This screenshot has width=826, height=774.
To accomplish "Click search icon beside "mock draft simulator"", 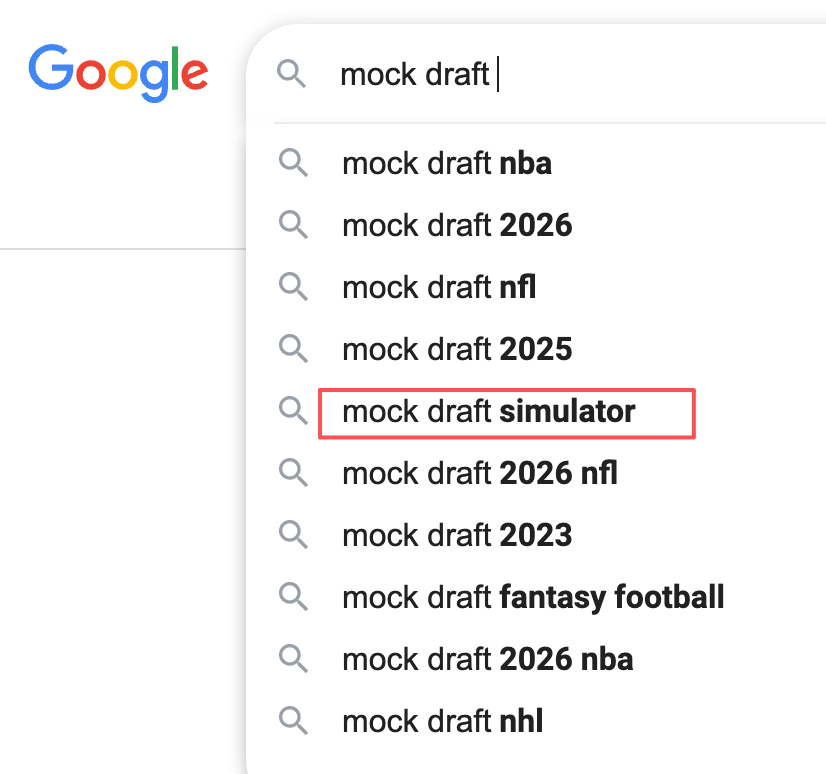I will point(293,411).
